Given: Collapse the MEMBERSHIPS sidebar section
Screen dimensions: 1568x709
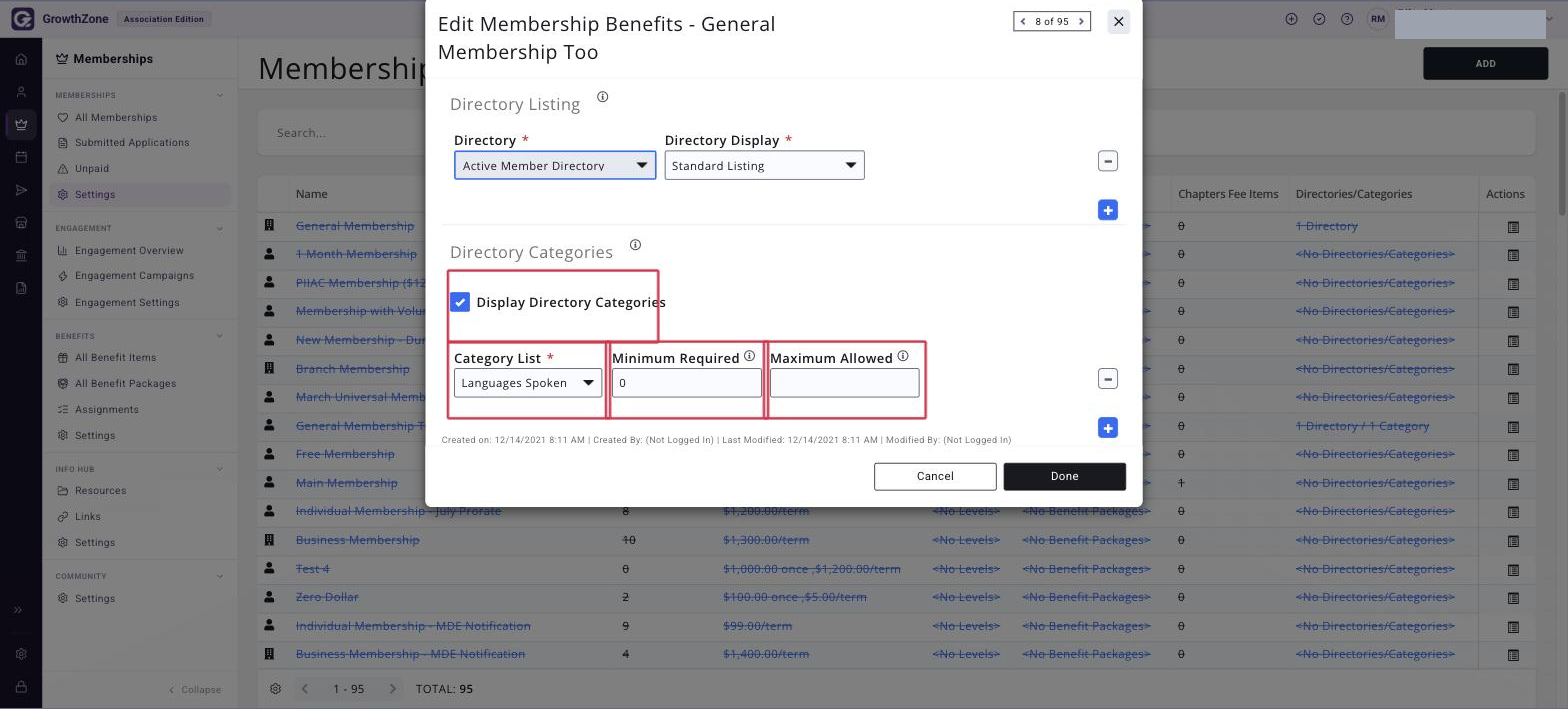Looking at the screenshot, I should click(x=220, y=96).
